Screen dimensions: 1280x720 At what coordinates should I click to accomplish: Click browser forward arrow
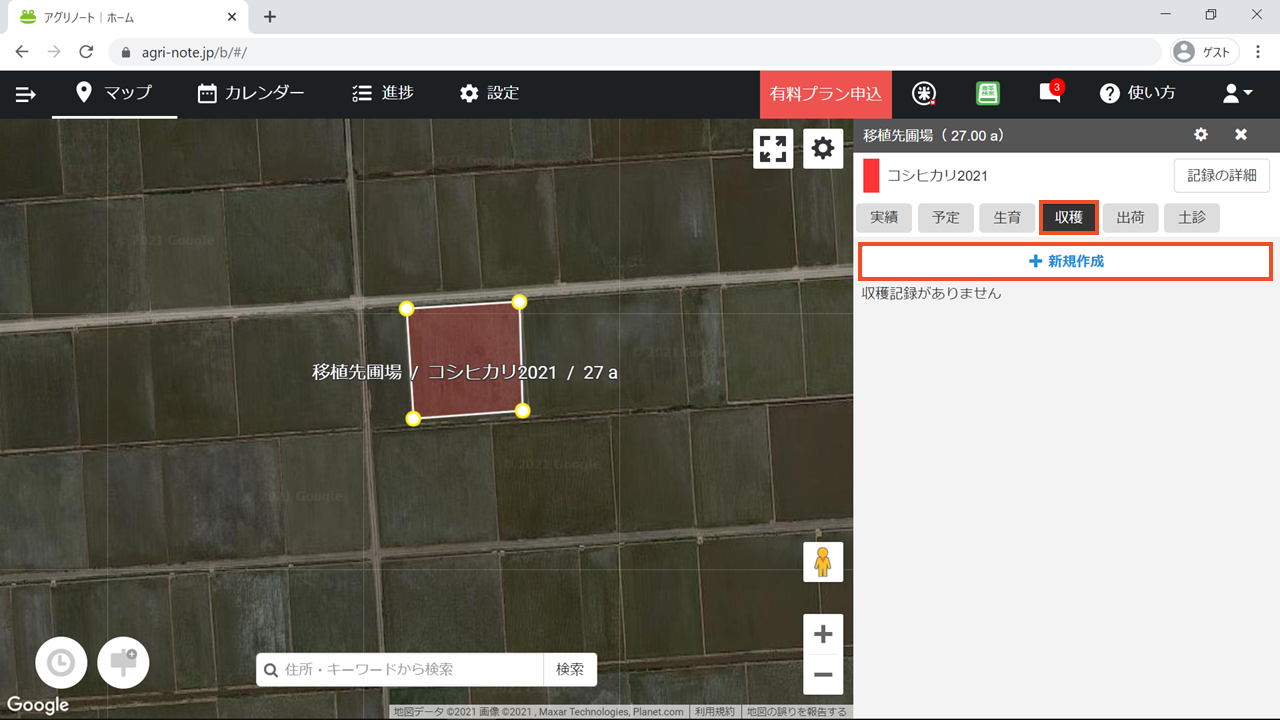point(54,51)
